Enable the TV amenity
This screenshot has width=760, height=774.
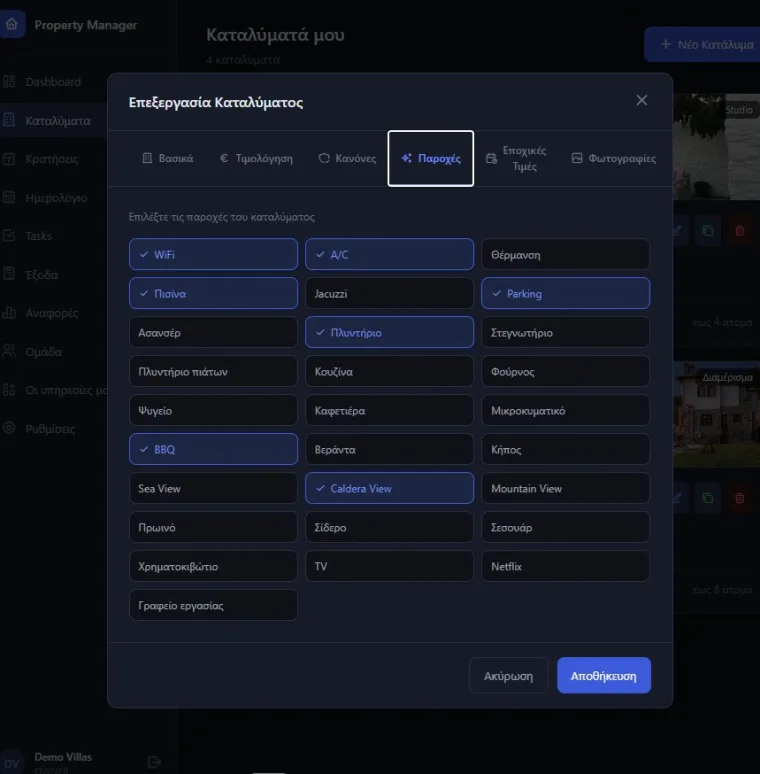(x=389, y=566)
